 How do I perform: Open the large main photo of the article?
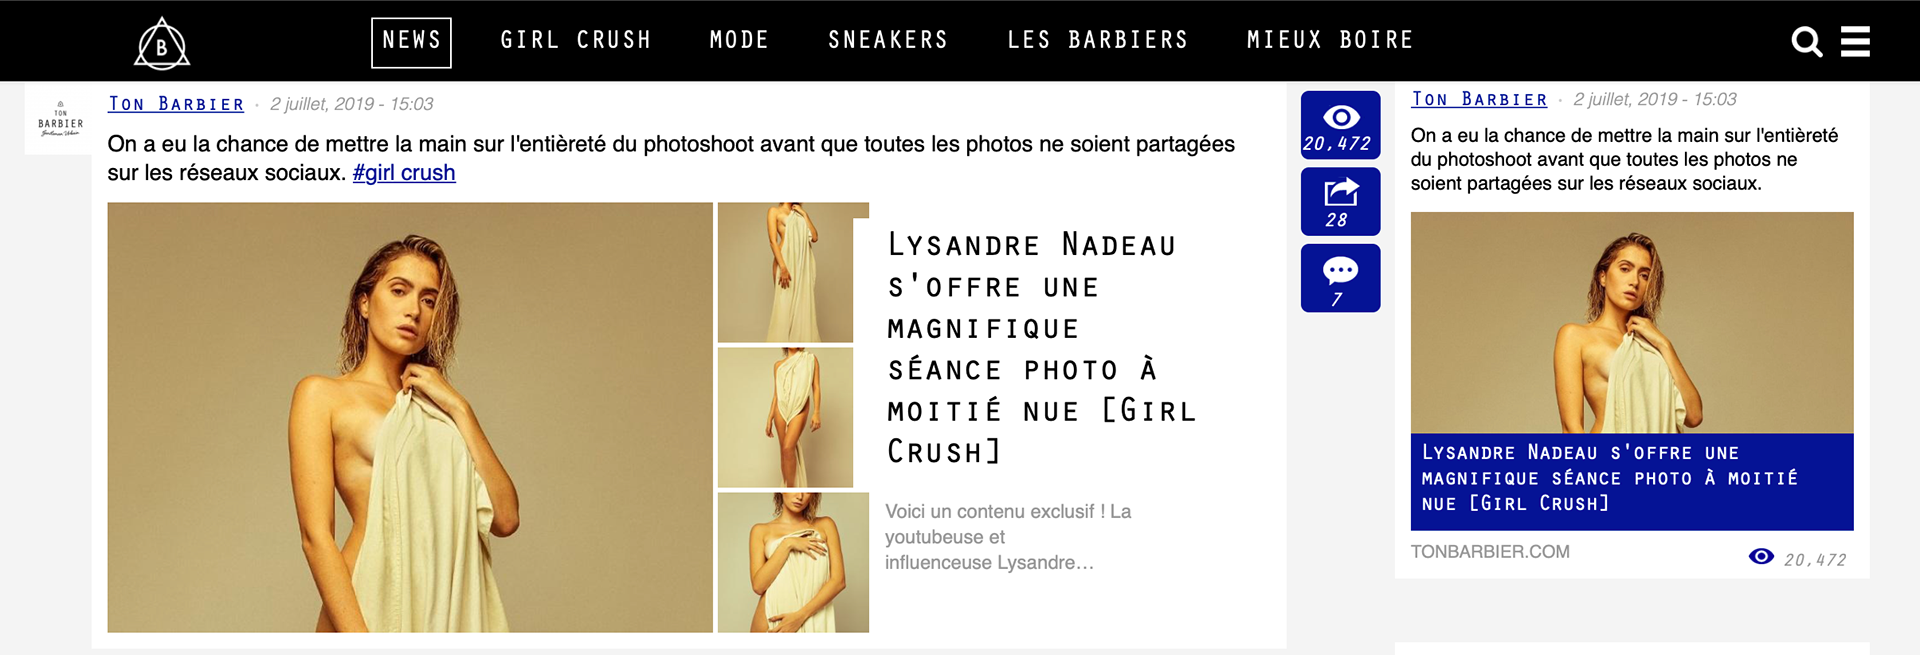point(410,417)
